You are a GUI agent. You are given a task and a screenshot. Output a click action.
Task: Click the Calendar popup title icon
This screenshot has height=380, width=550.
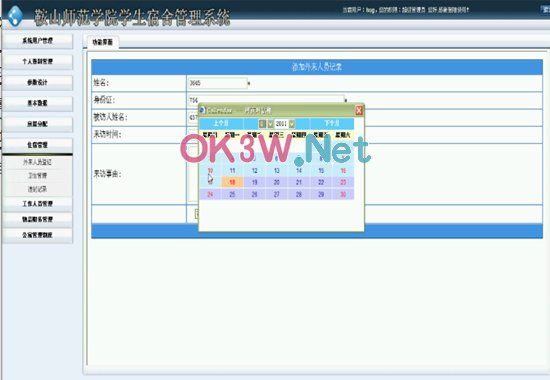point(202,110)
